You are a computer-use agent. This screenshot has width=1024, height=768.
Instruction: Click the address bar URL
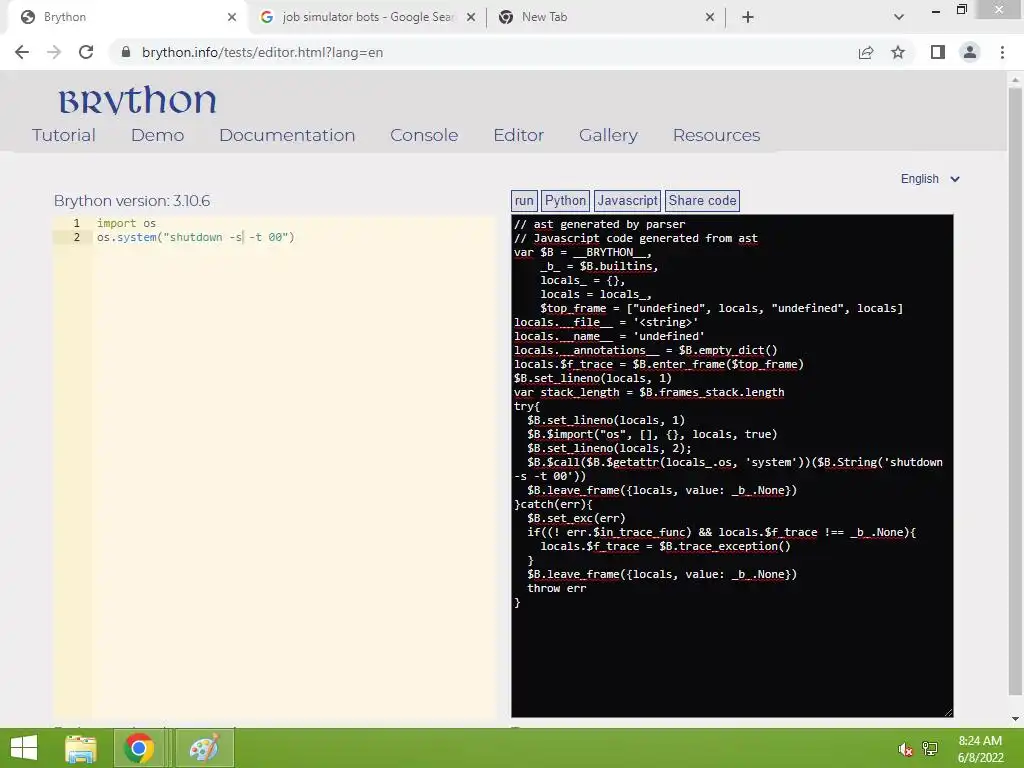click(x=263, y=52)
